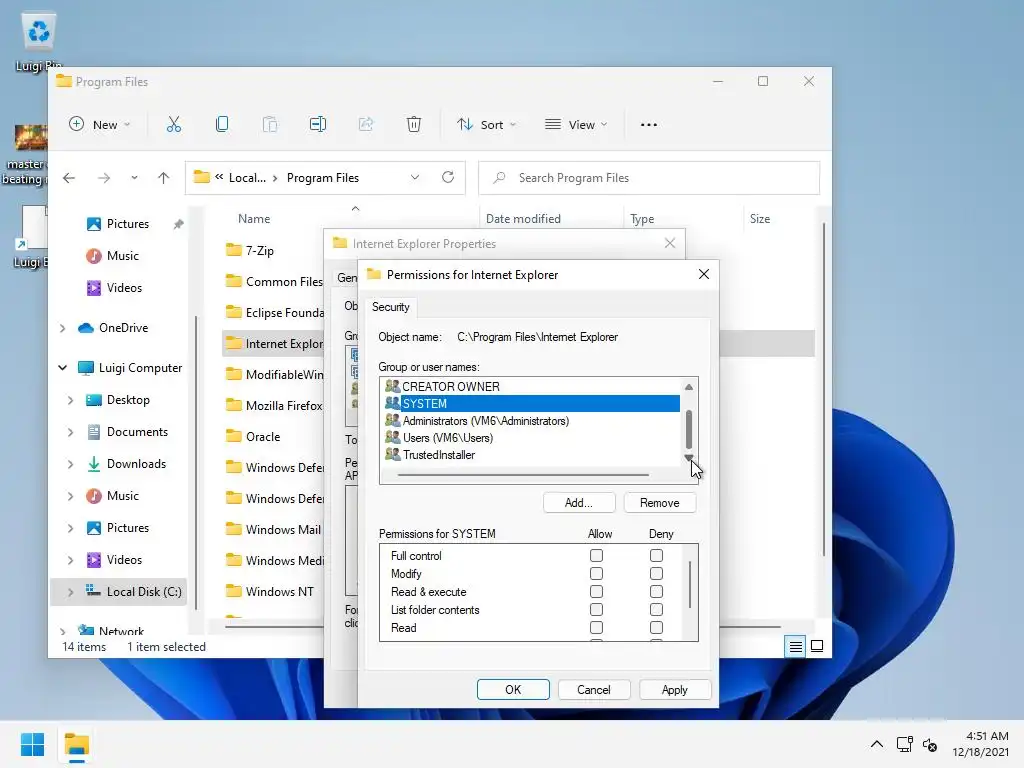Select the Security tab in Permissions dialog
1024x768 pixels.
(391, 307)
